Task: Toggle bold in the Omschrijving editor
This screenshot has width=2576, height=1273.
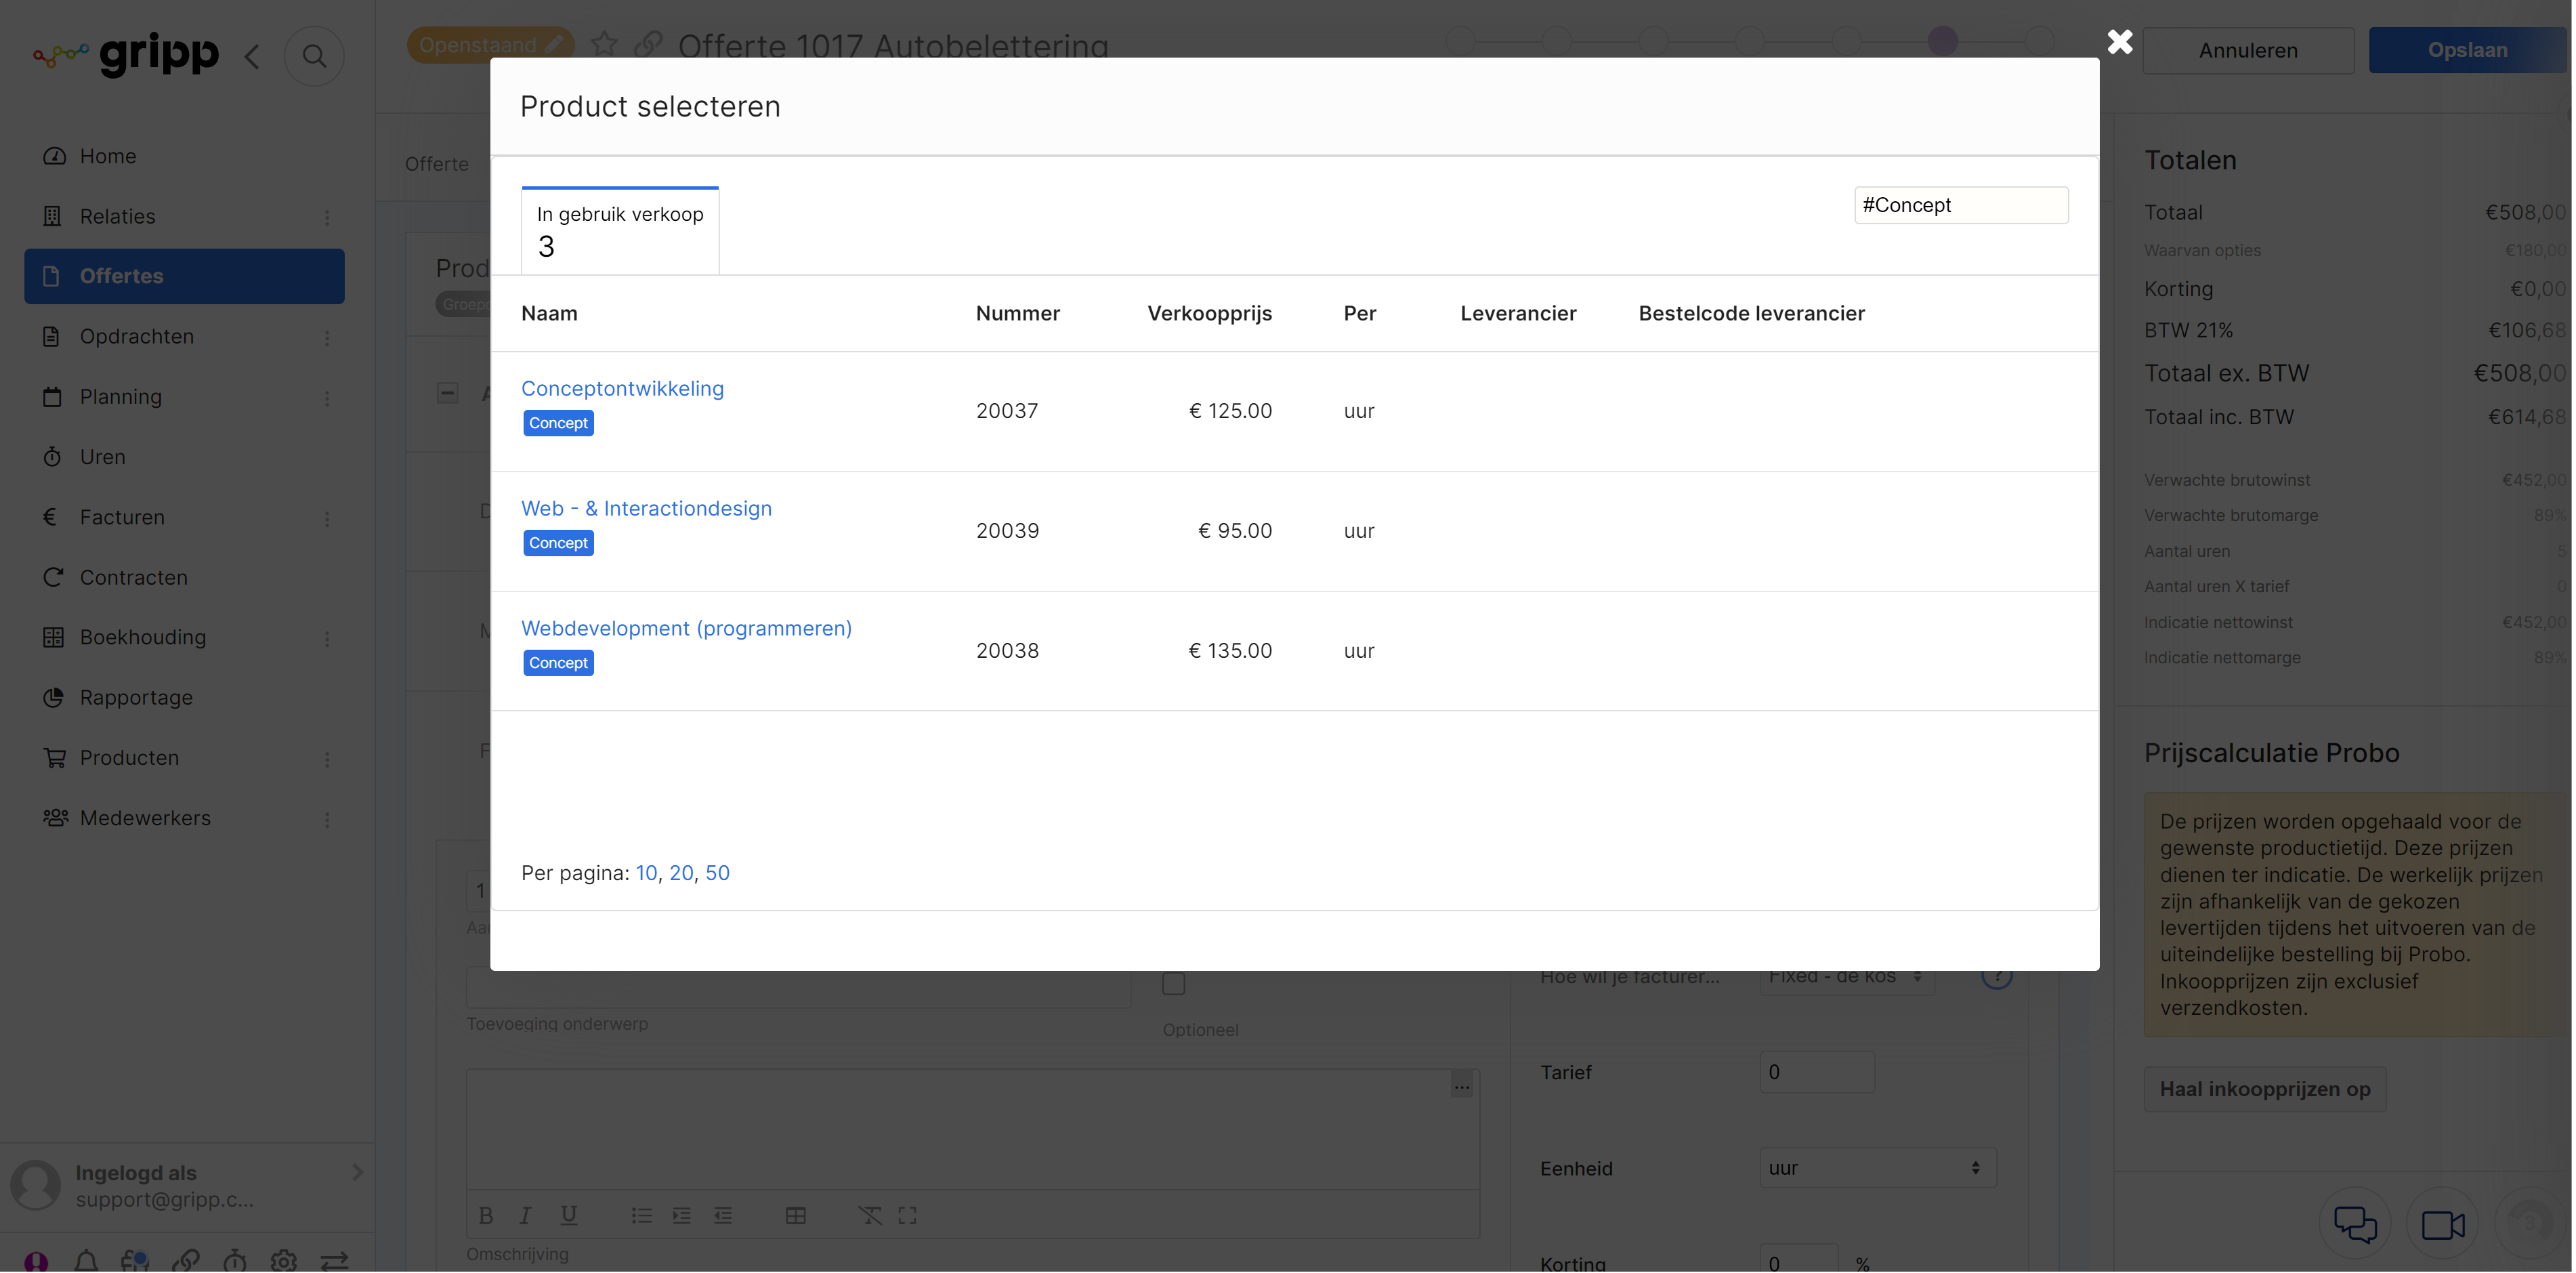Action: (486, 1215)
